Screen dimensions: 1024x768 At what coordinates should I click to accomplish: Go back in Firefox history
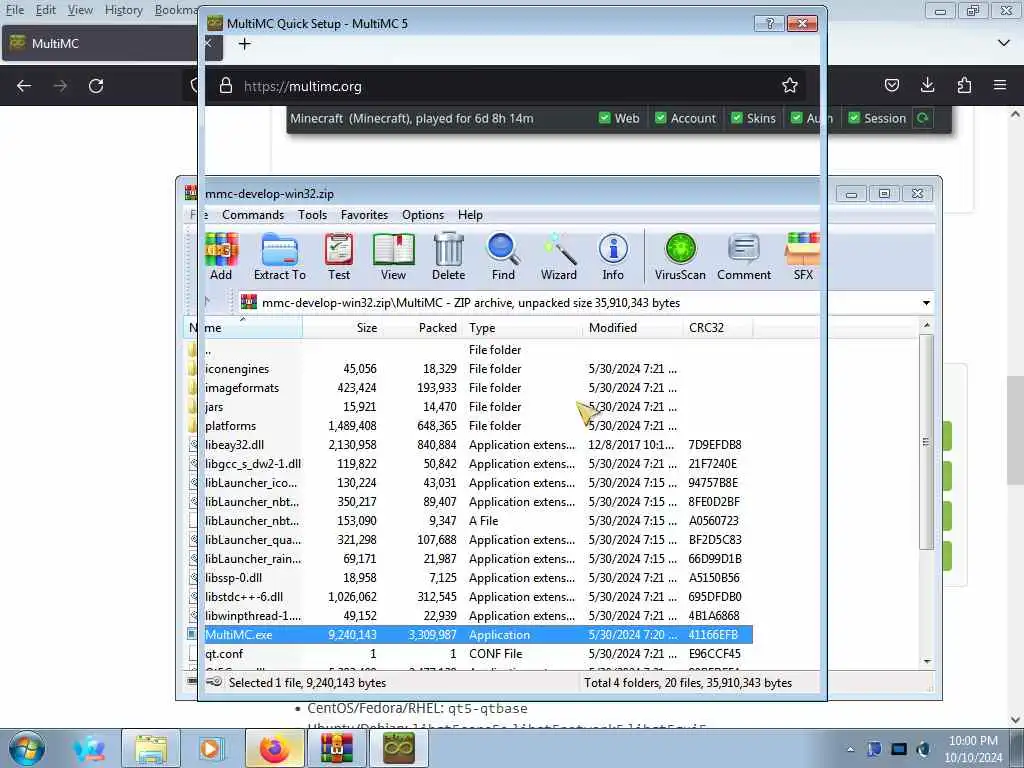(x=24, y=86)
